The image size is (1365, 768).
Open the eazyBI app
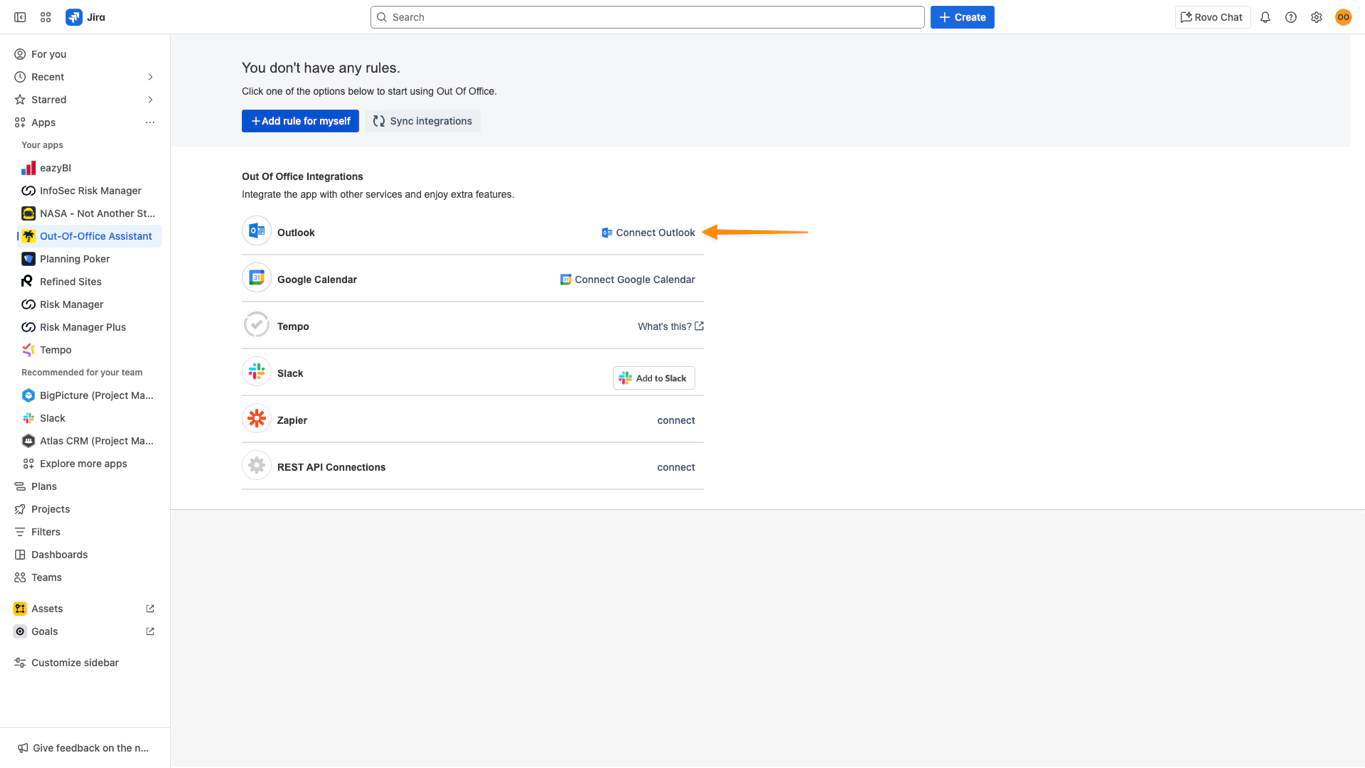(x=55, y=168)
